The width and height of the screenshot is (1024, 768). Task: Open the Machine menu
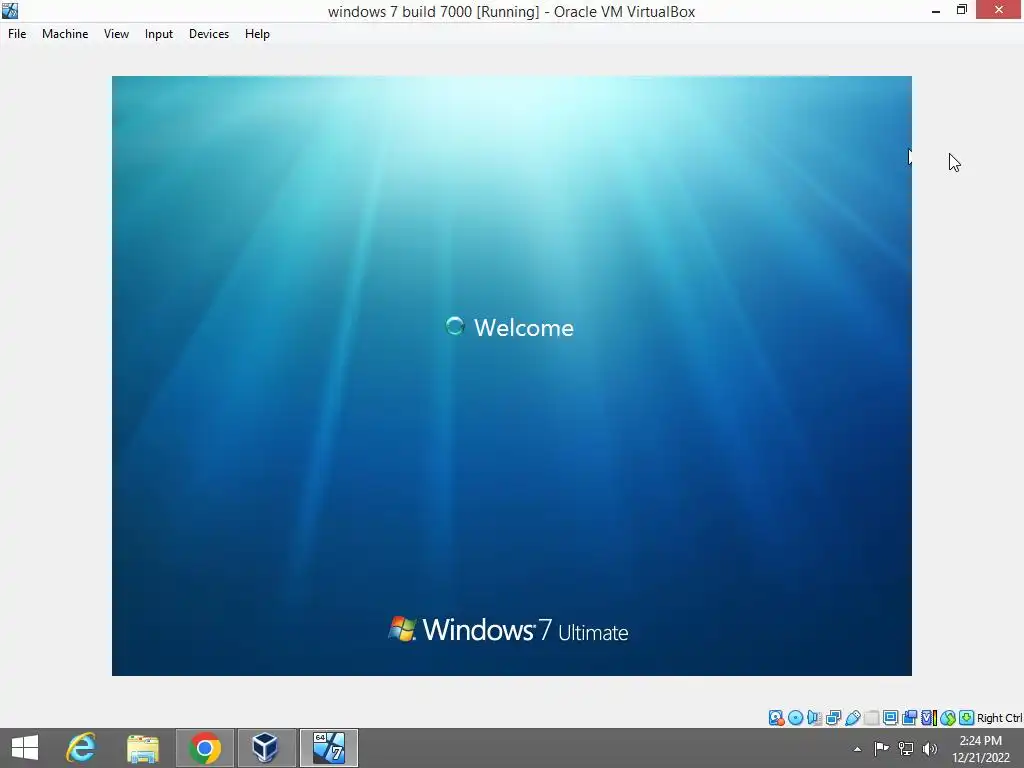click(x=65, y=34)
